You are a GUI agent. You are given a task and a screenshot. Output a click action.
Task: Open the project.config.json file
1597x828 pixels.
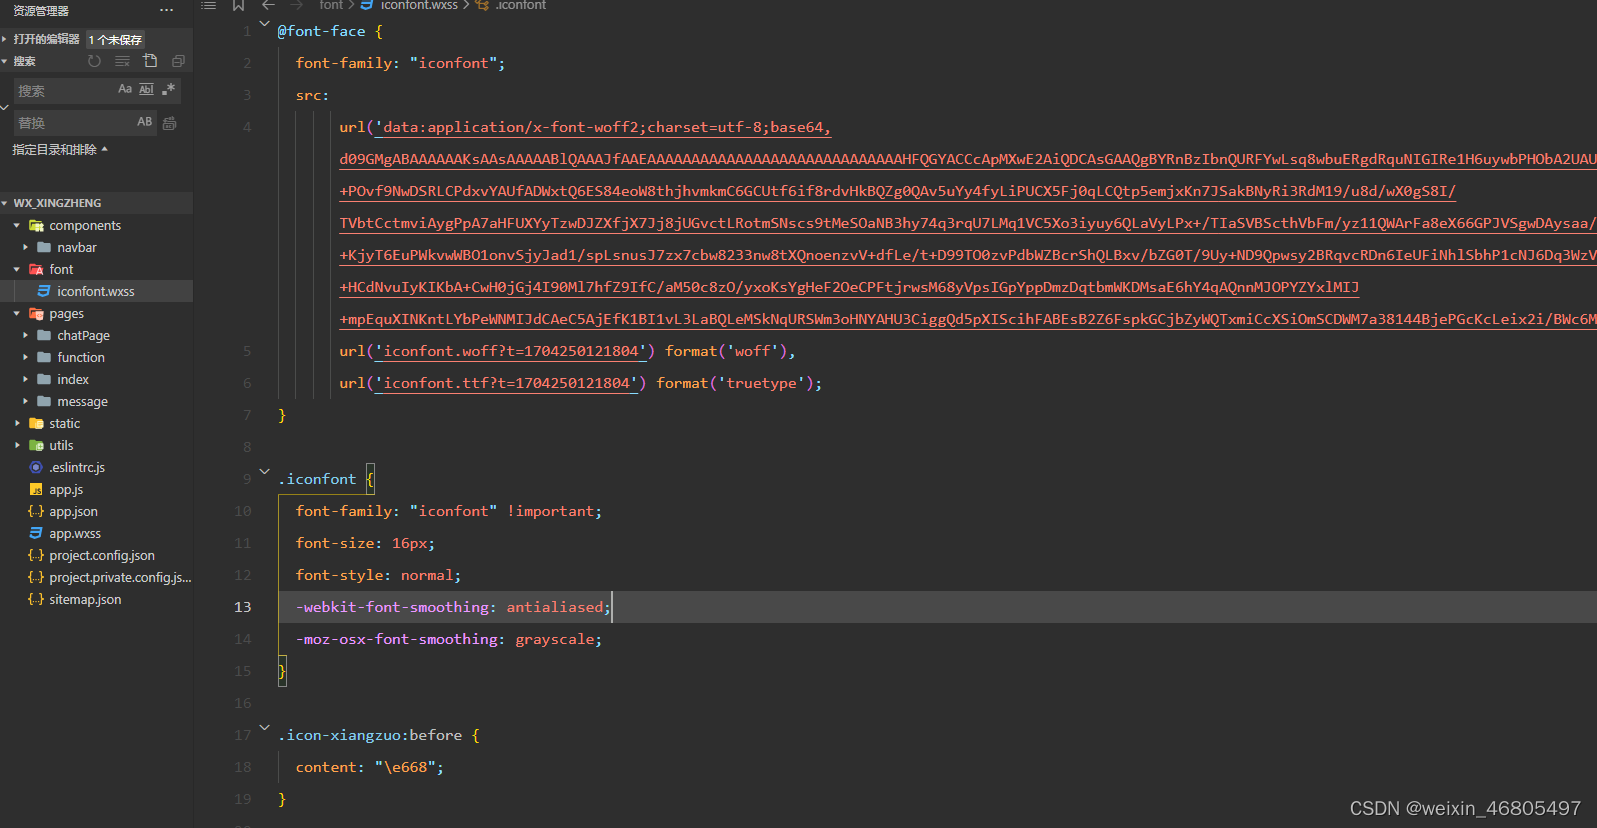click(102, 556)
